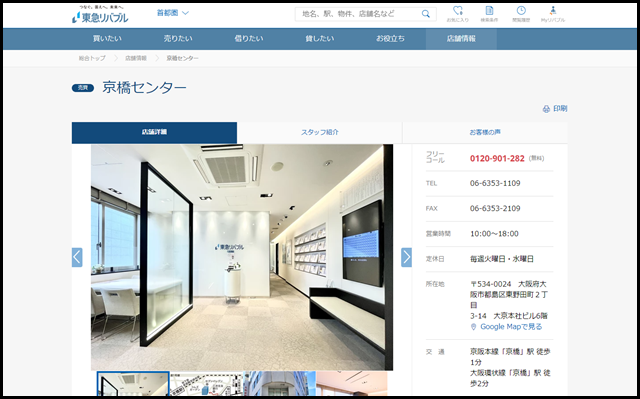This screenshot has width=640, height=399.
Task: Click the 京橋センター breadcrumb text
Action: point(182,58)
